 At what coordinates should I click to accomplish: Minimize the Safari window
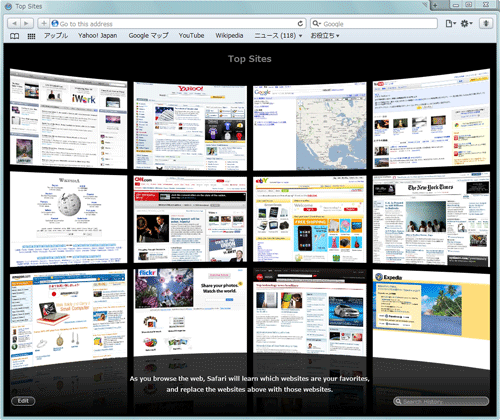click(x=456, y=5)
